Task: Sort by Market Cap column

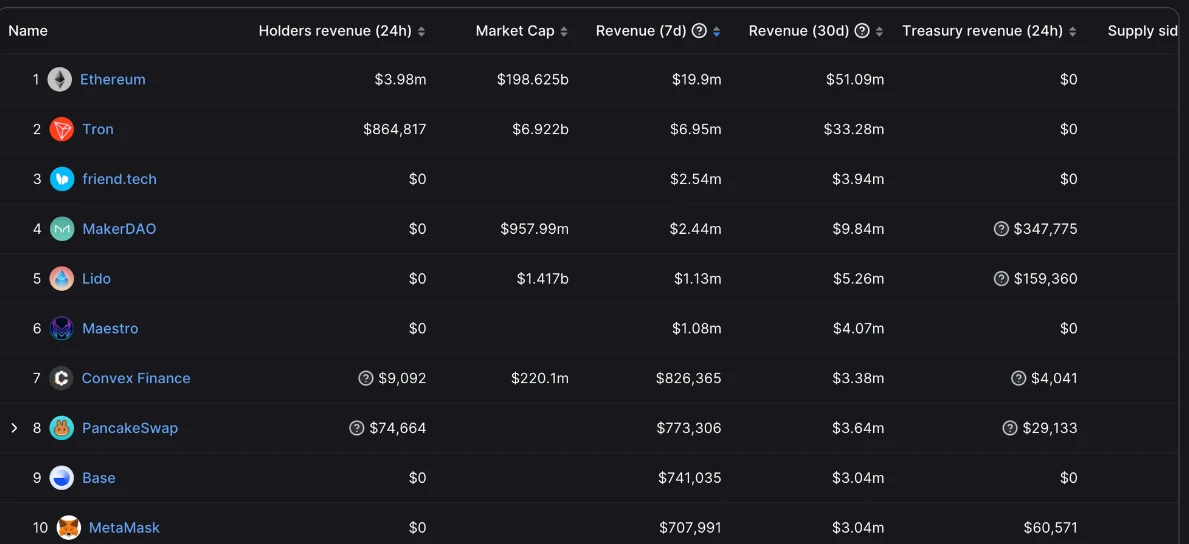Action: (x=563, y=32)
